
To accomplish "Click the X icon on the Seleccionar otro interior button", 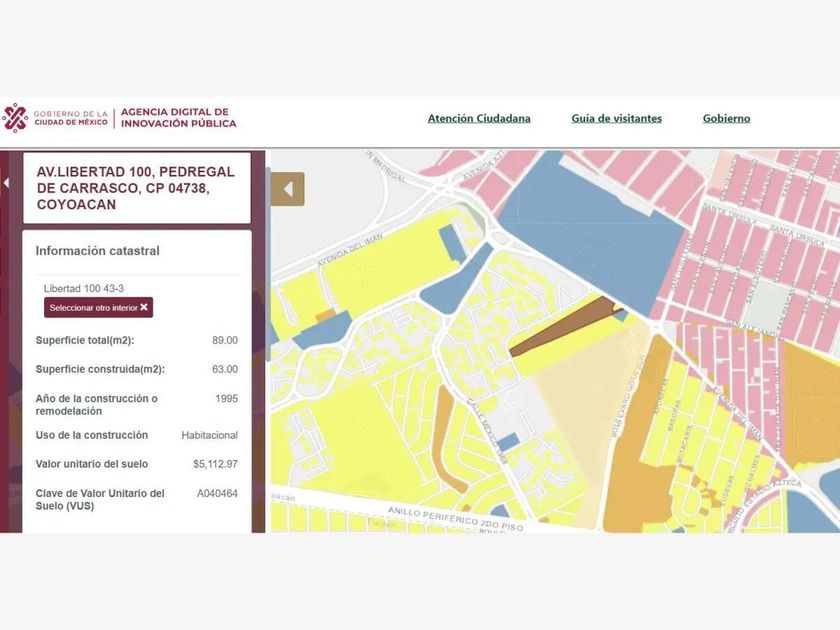I will pyautogui.click(x=144, y=307).
